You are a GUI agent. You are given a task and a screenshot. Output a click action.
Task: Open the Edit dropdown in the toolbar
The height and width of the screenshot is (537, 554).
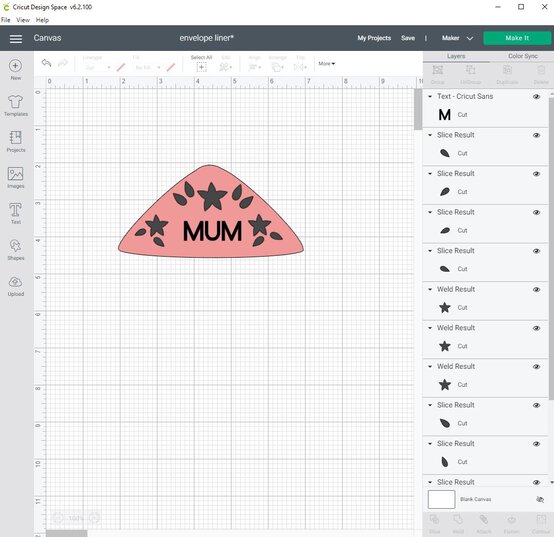coord(225,67)
